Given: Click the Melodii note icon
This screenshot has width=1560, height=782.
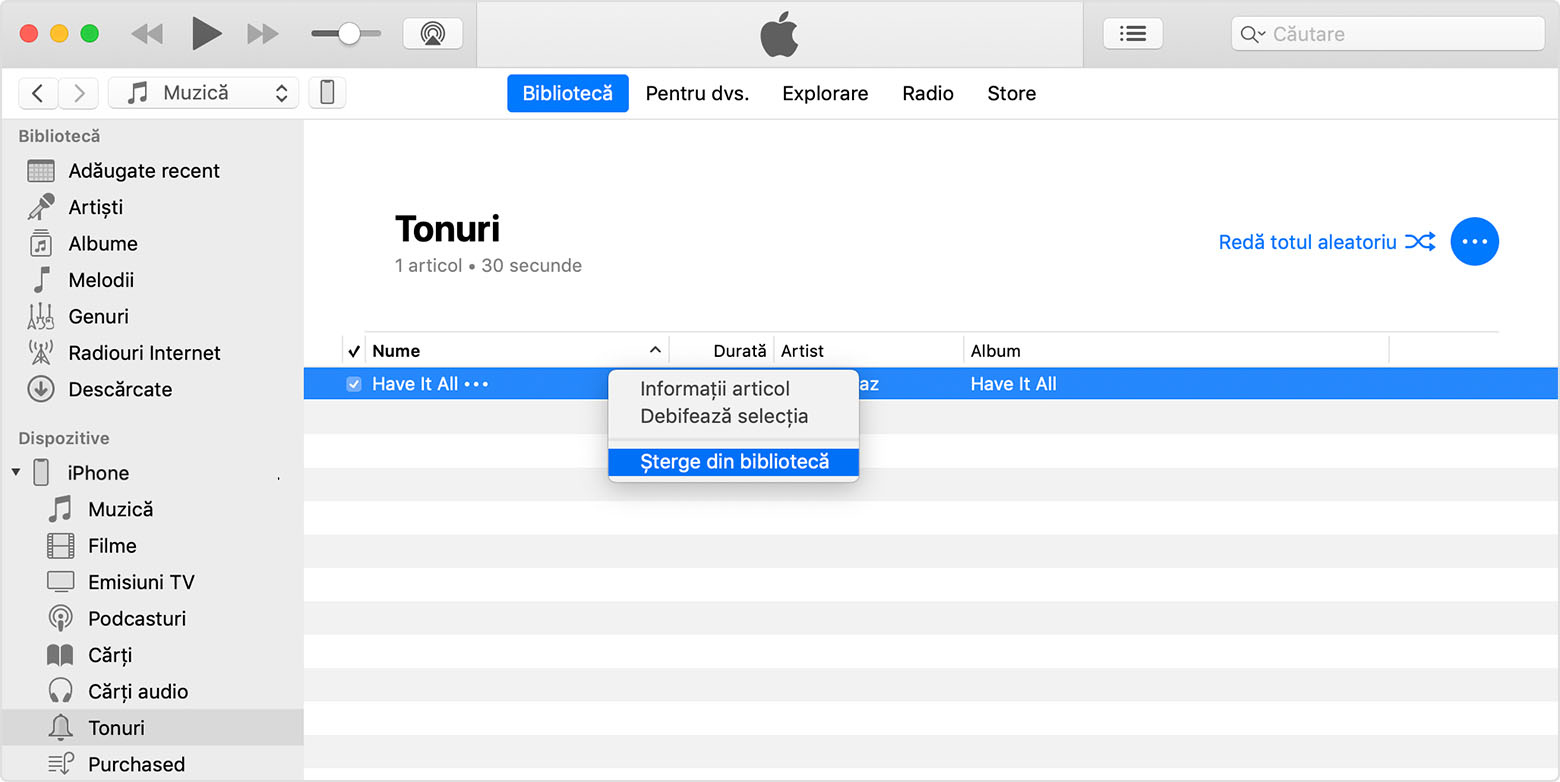Looking at the screenshot, I should pyautogui.click(x=41, y=280).
